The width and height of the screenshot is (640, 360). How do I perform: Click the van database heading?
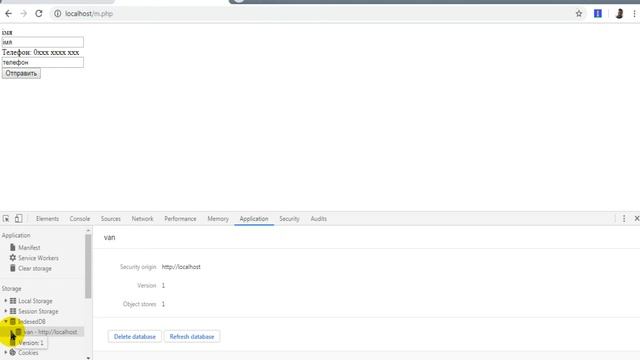pos(109,238)
